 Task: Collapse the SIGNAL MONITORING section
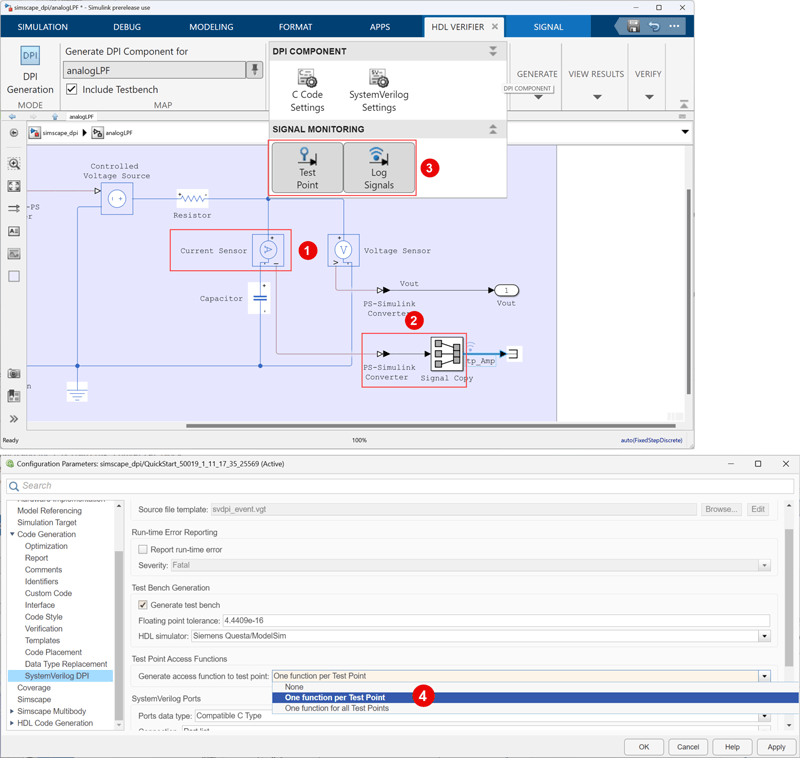click(493, 129)
